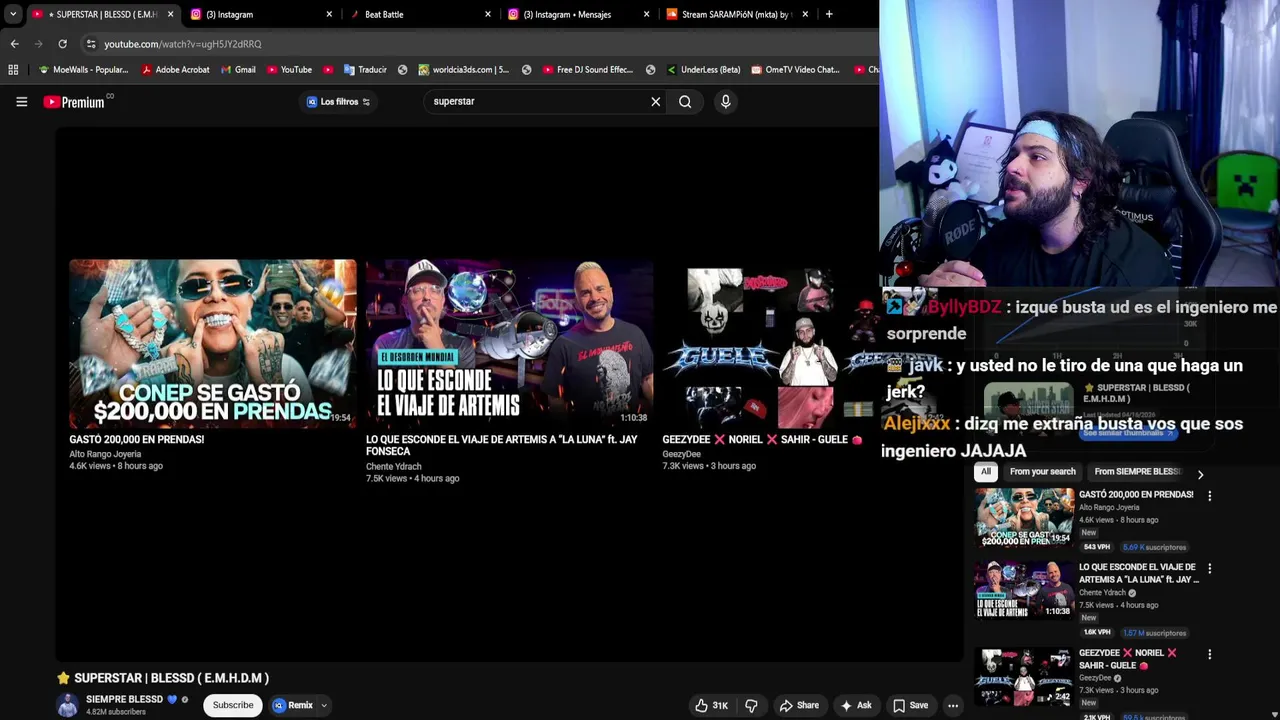Open options for GEEZYDEE sidebar video
The image size is (1280, 720).
[x=1209, y=655]
